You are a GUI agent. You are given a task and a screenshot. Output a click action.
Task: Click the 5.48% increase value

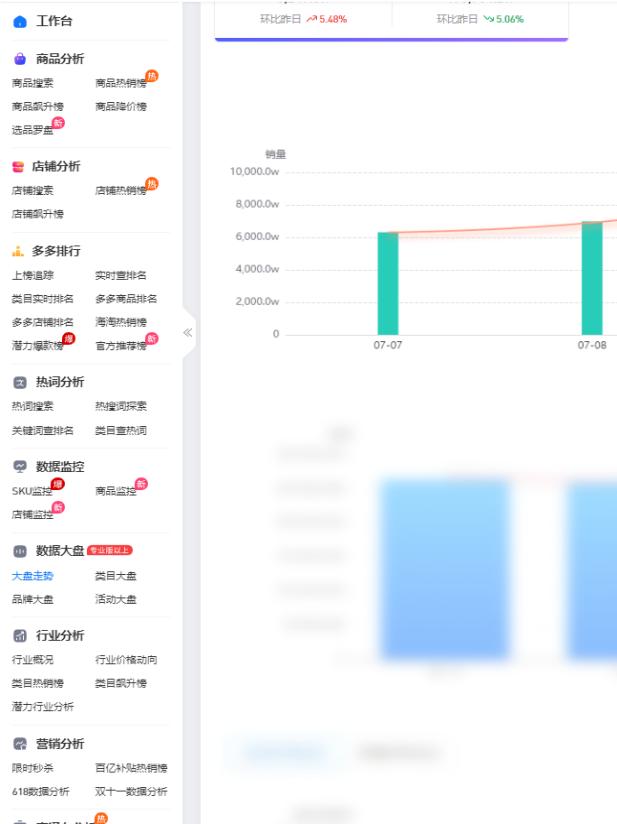coord(333,19)
